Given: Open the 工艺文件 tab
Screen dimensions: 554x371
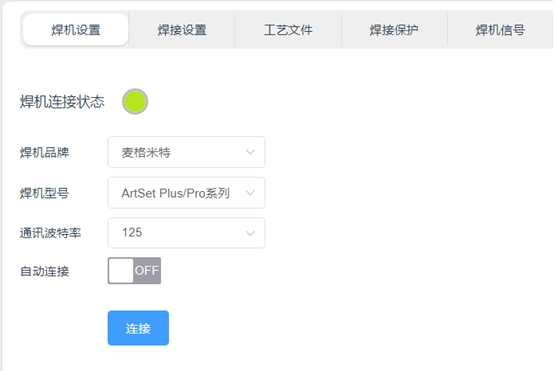Looking at the screenshot, I should point(288,30).
